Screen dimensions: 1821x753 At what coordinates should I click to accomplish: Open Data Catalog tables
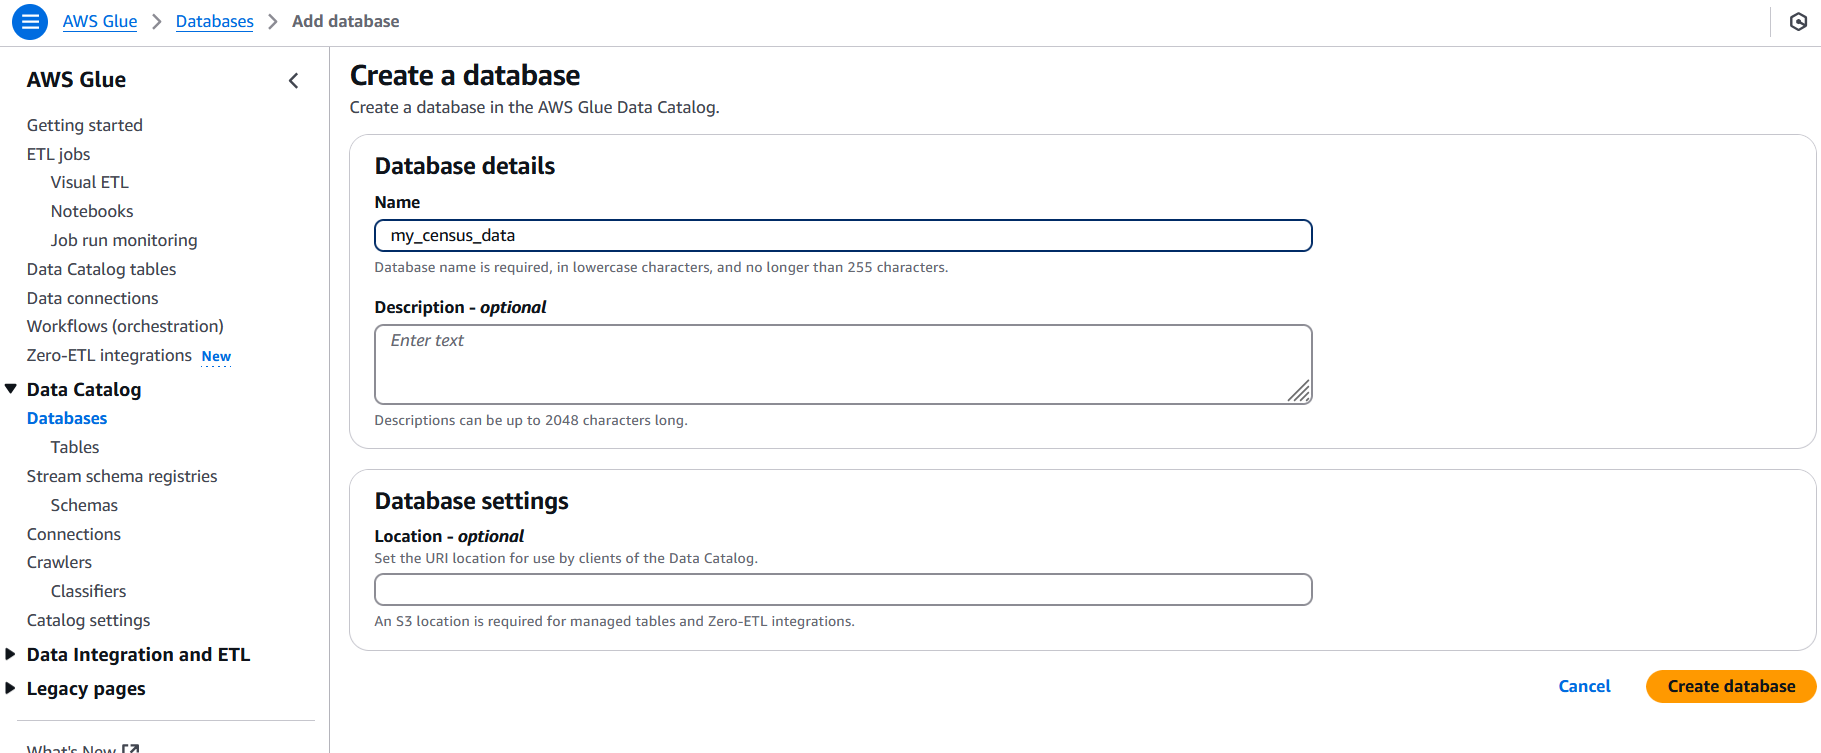click(x=101, y=269)
